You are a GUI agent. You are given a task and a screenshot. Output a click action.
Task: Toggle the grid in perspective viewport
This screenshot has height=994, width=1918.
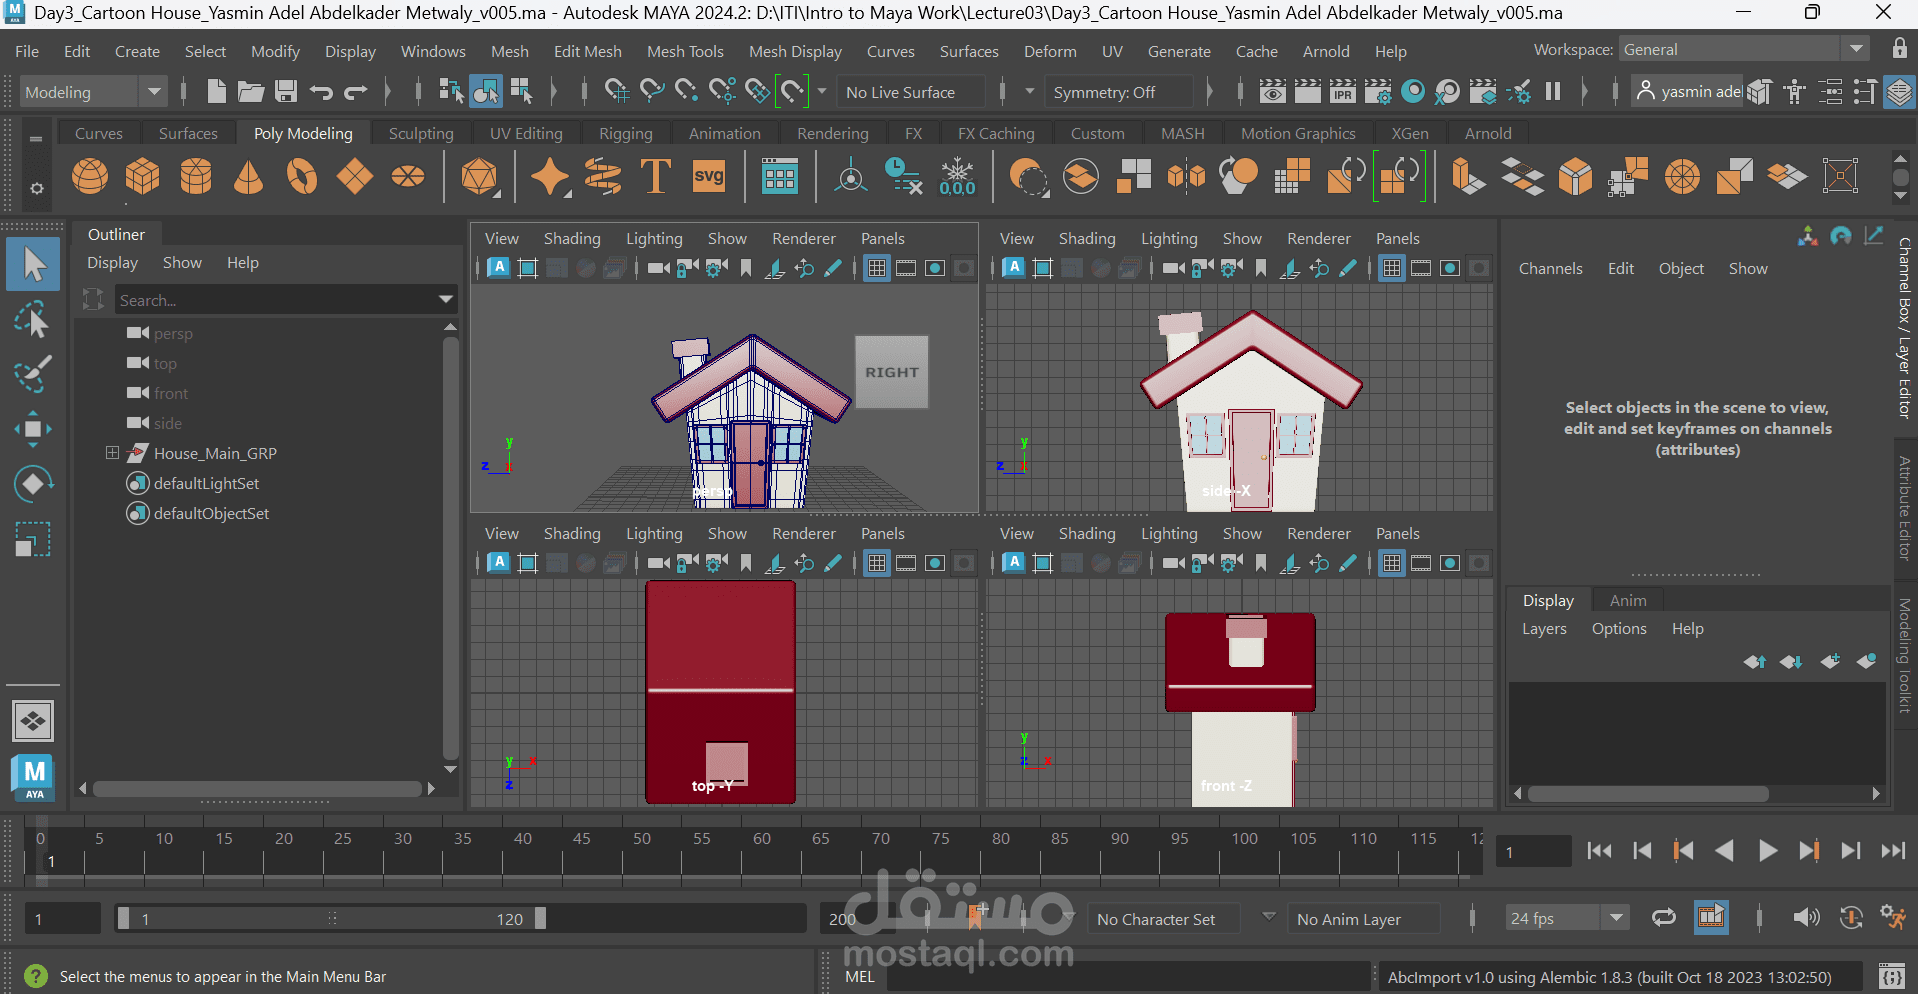tap(877, 268)
